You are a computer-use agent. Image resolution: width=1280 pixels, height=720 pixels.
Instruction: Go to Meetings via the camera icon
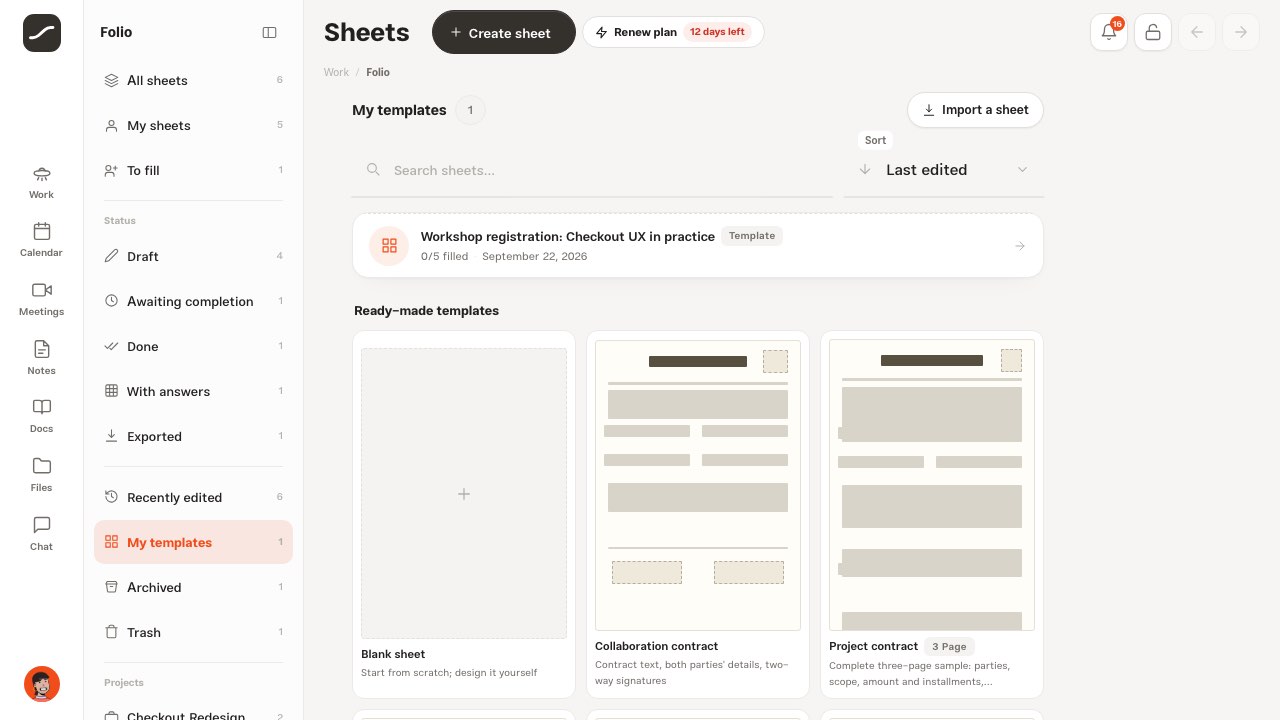(41, 299)
